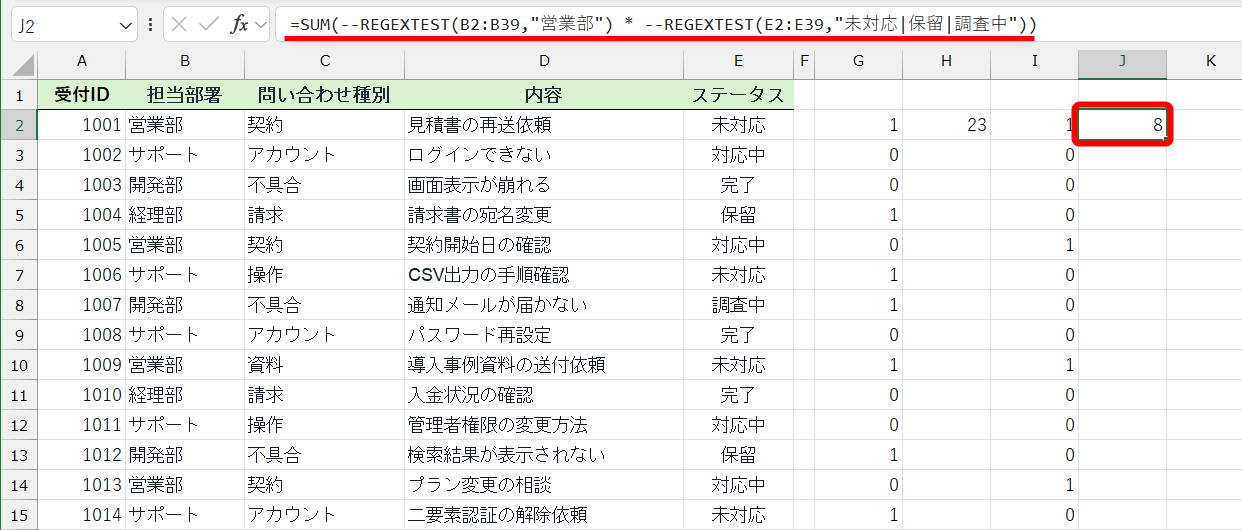This screenshot has width=1242, height=530.
Task: Click 調査中 status in row 8
Action: pyautogui.click(x=738, y=305)
